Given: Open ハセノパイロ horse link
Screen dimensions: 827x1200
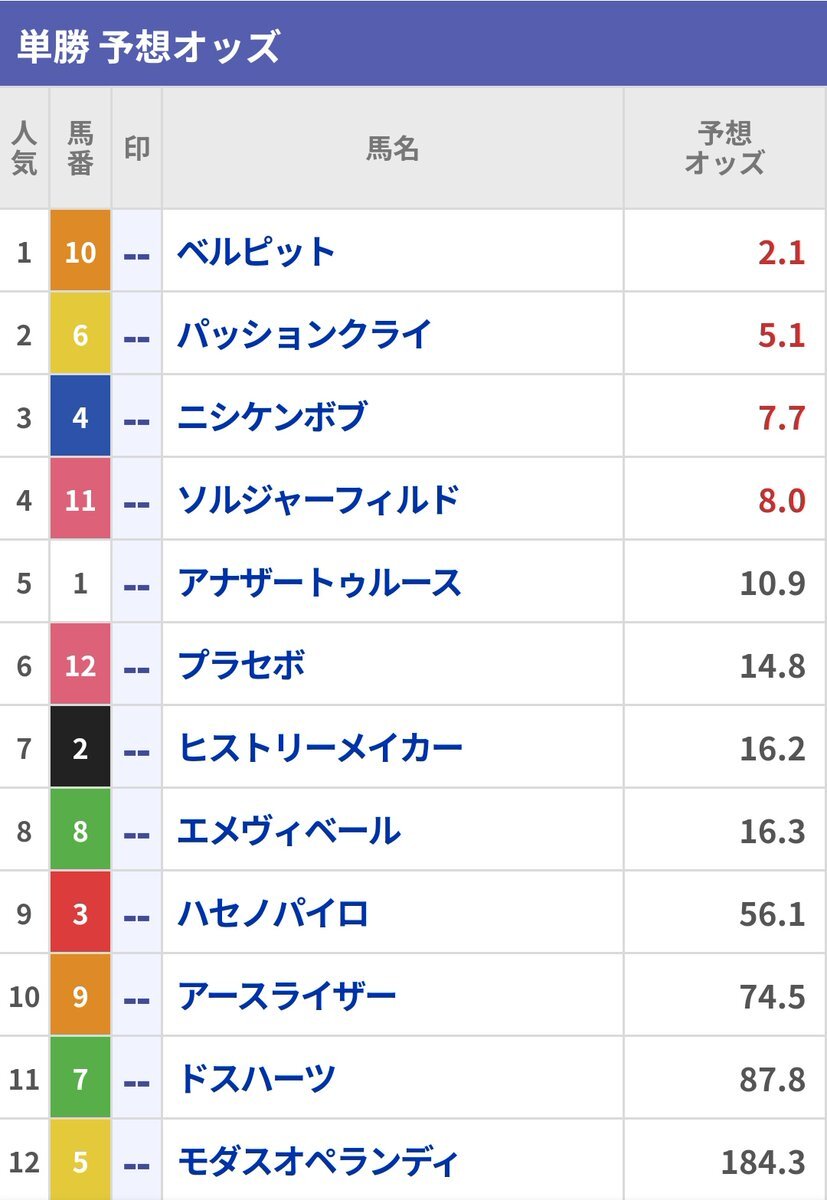Looking at the screenshot, I should click(273, 914).
